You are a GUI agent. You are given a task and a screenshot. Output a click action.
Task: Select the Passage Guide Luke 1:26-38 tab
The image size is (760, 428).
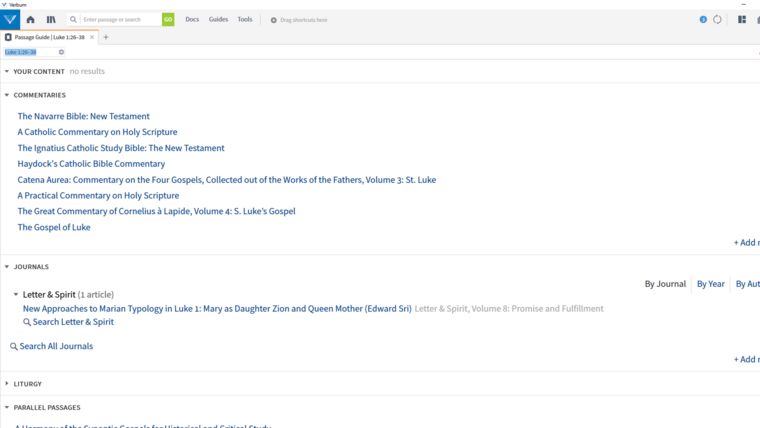49,37
